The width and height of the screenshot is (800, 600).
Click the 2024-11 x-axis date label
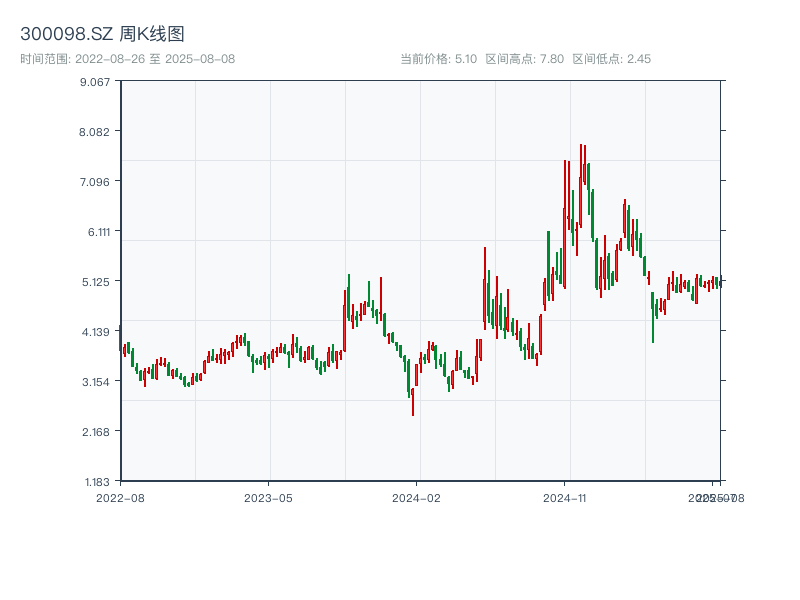564,497
